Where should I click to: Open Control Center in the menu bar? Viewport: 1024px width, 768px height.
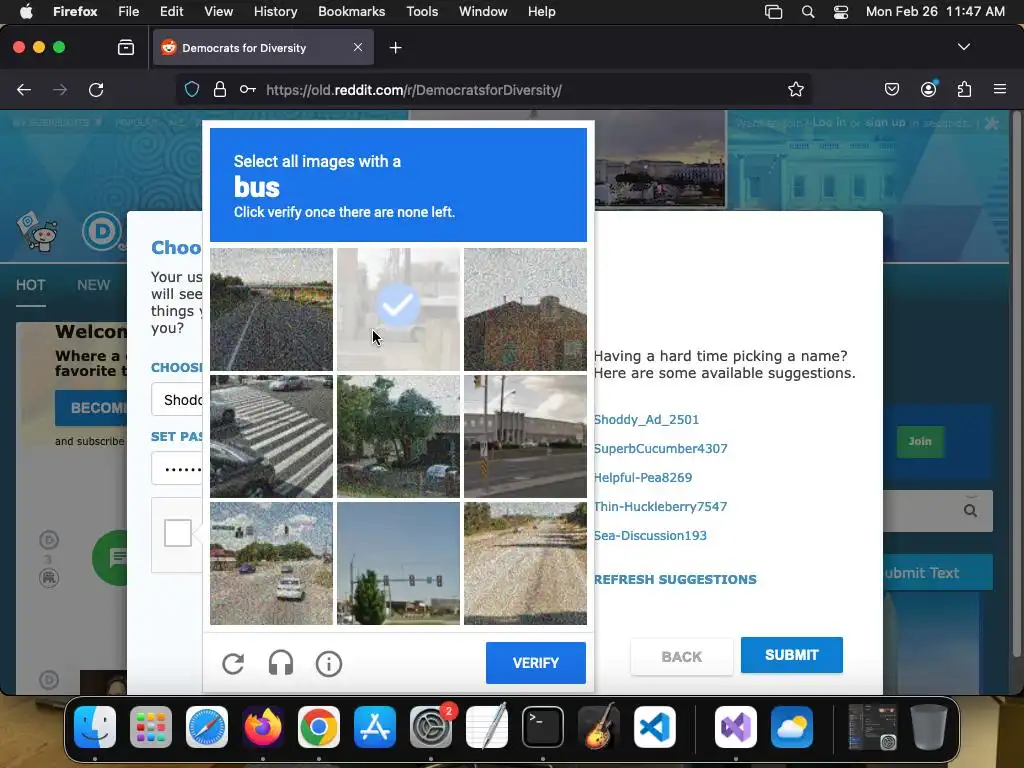point(840,12)
